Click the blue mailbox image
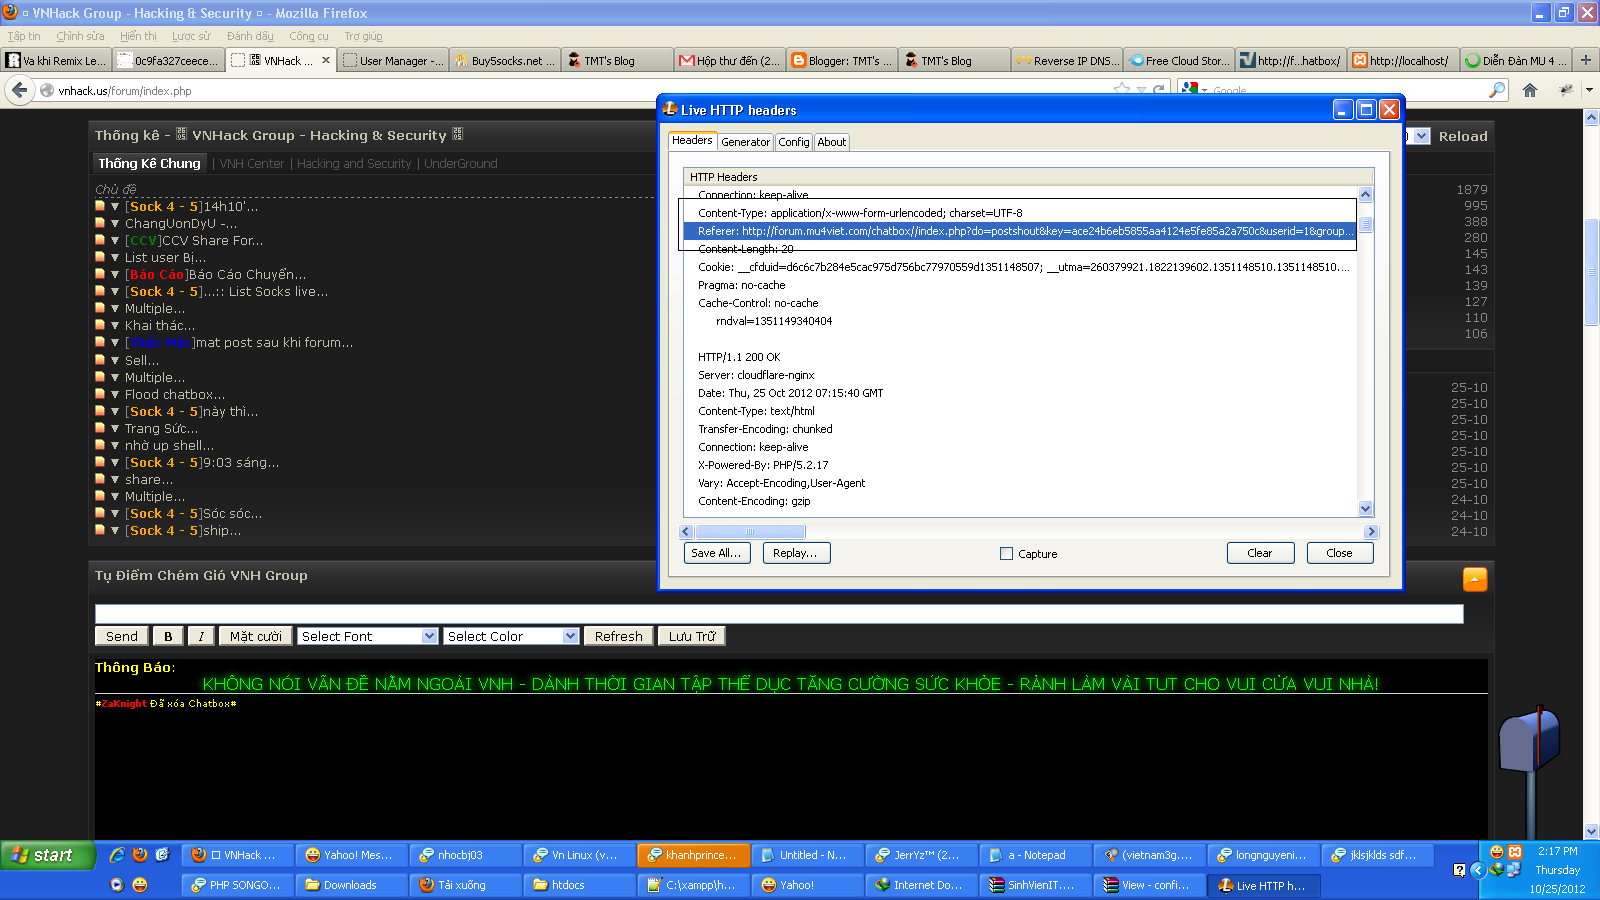Viewport: 1600px width, 900px height. point(1530,740)
